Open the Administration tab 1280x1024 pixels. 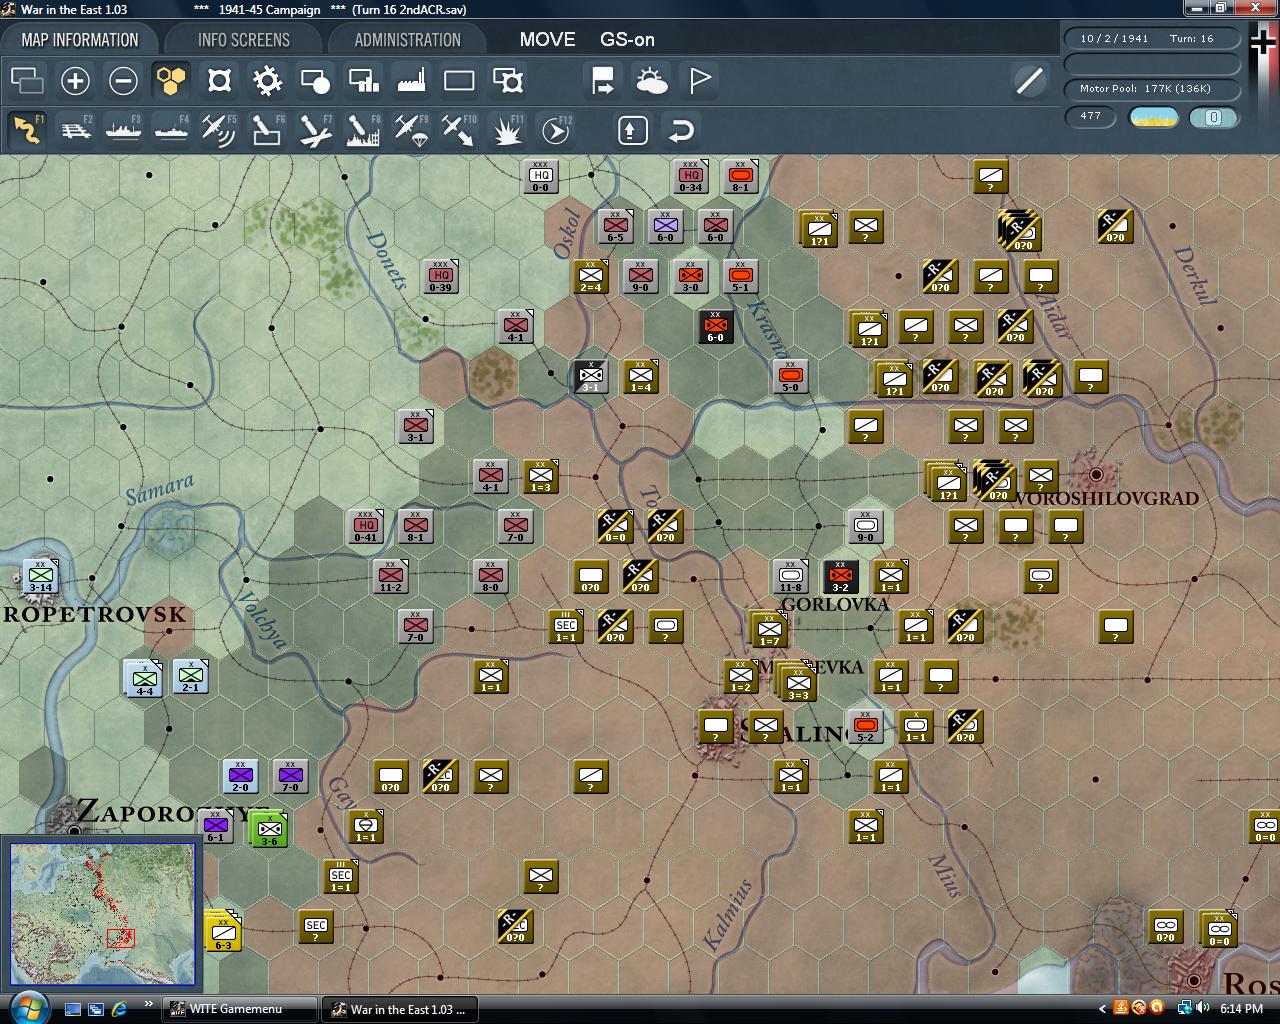point(408,40)
